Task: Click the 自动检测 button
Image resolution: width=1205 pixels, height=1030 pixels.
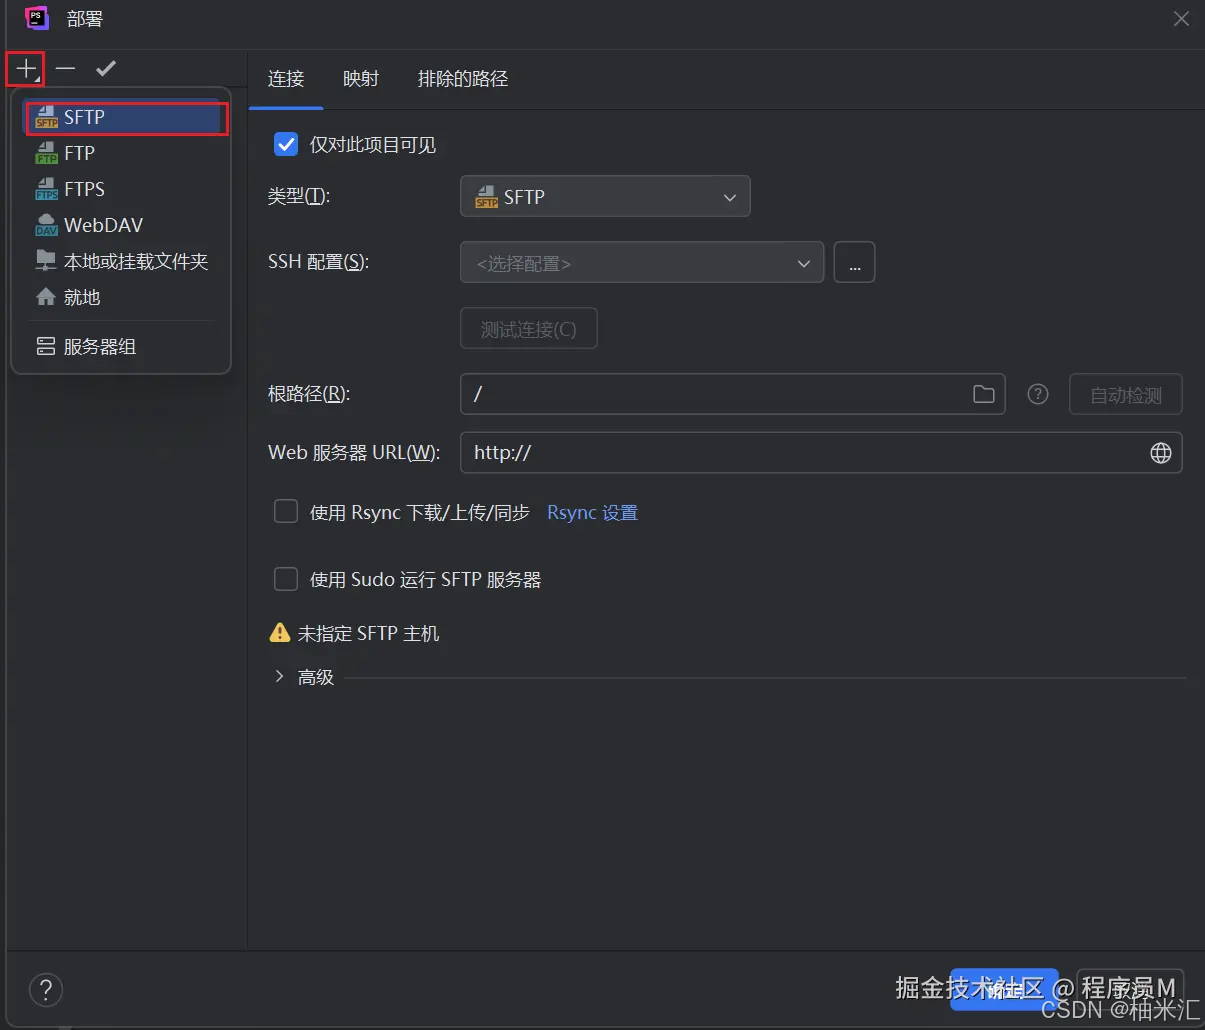Action: 1126,395
